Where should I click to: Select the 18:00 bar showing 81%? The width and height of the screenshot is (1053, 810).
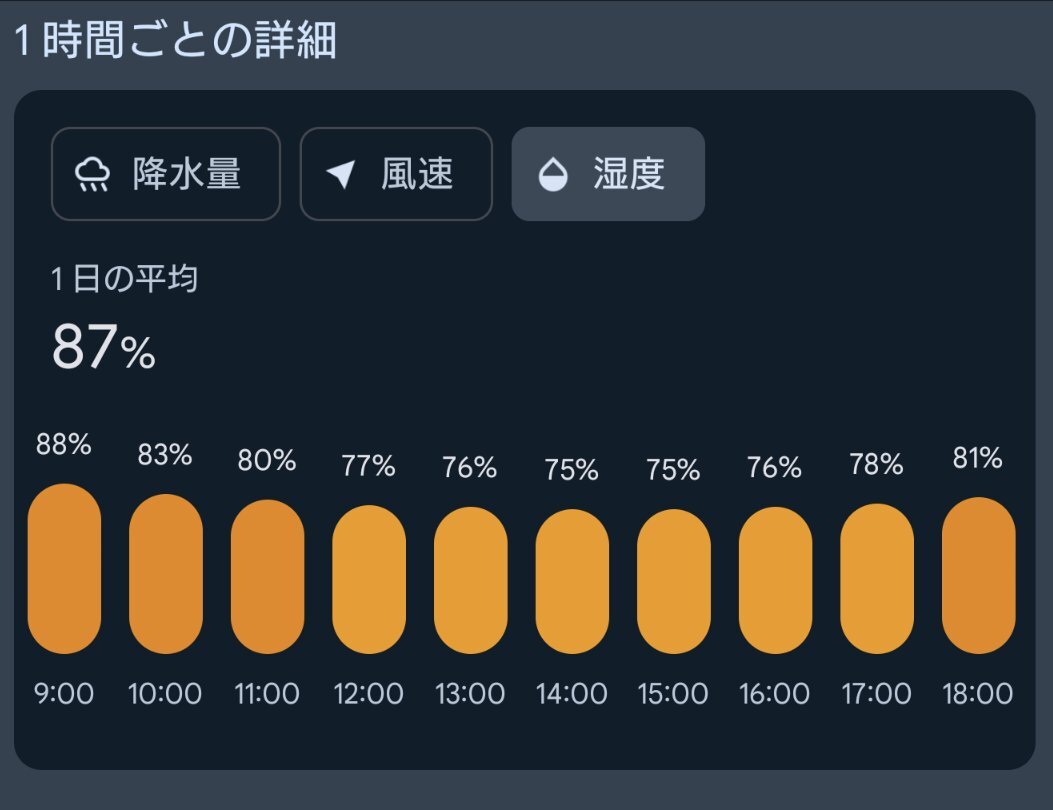pos(978,575)
